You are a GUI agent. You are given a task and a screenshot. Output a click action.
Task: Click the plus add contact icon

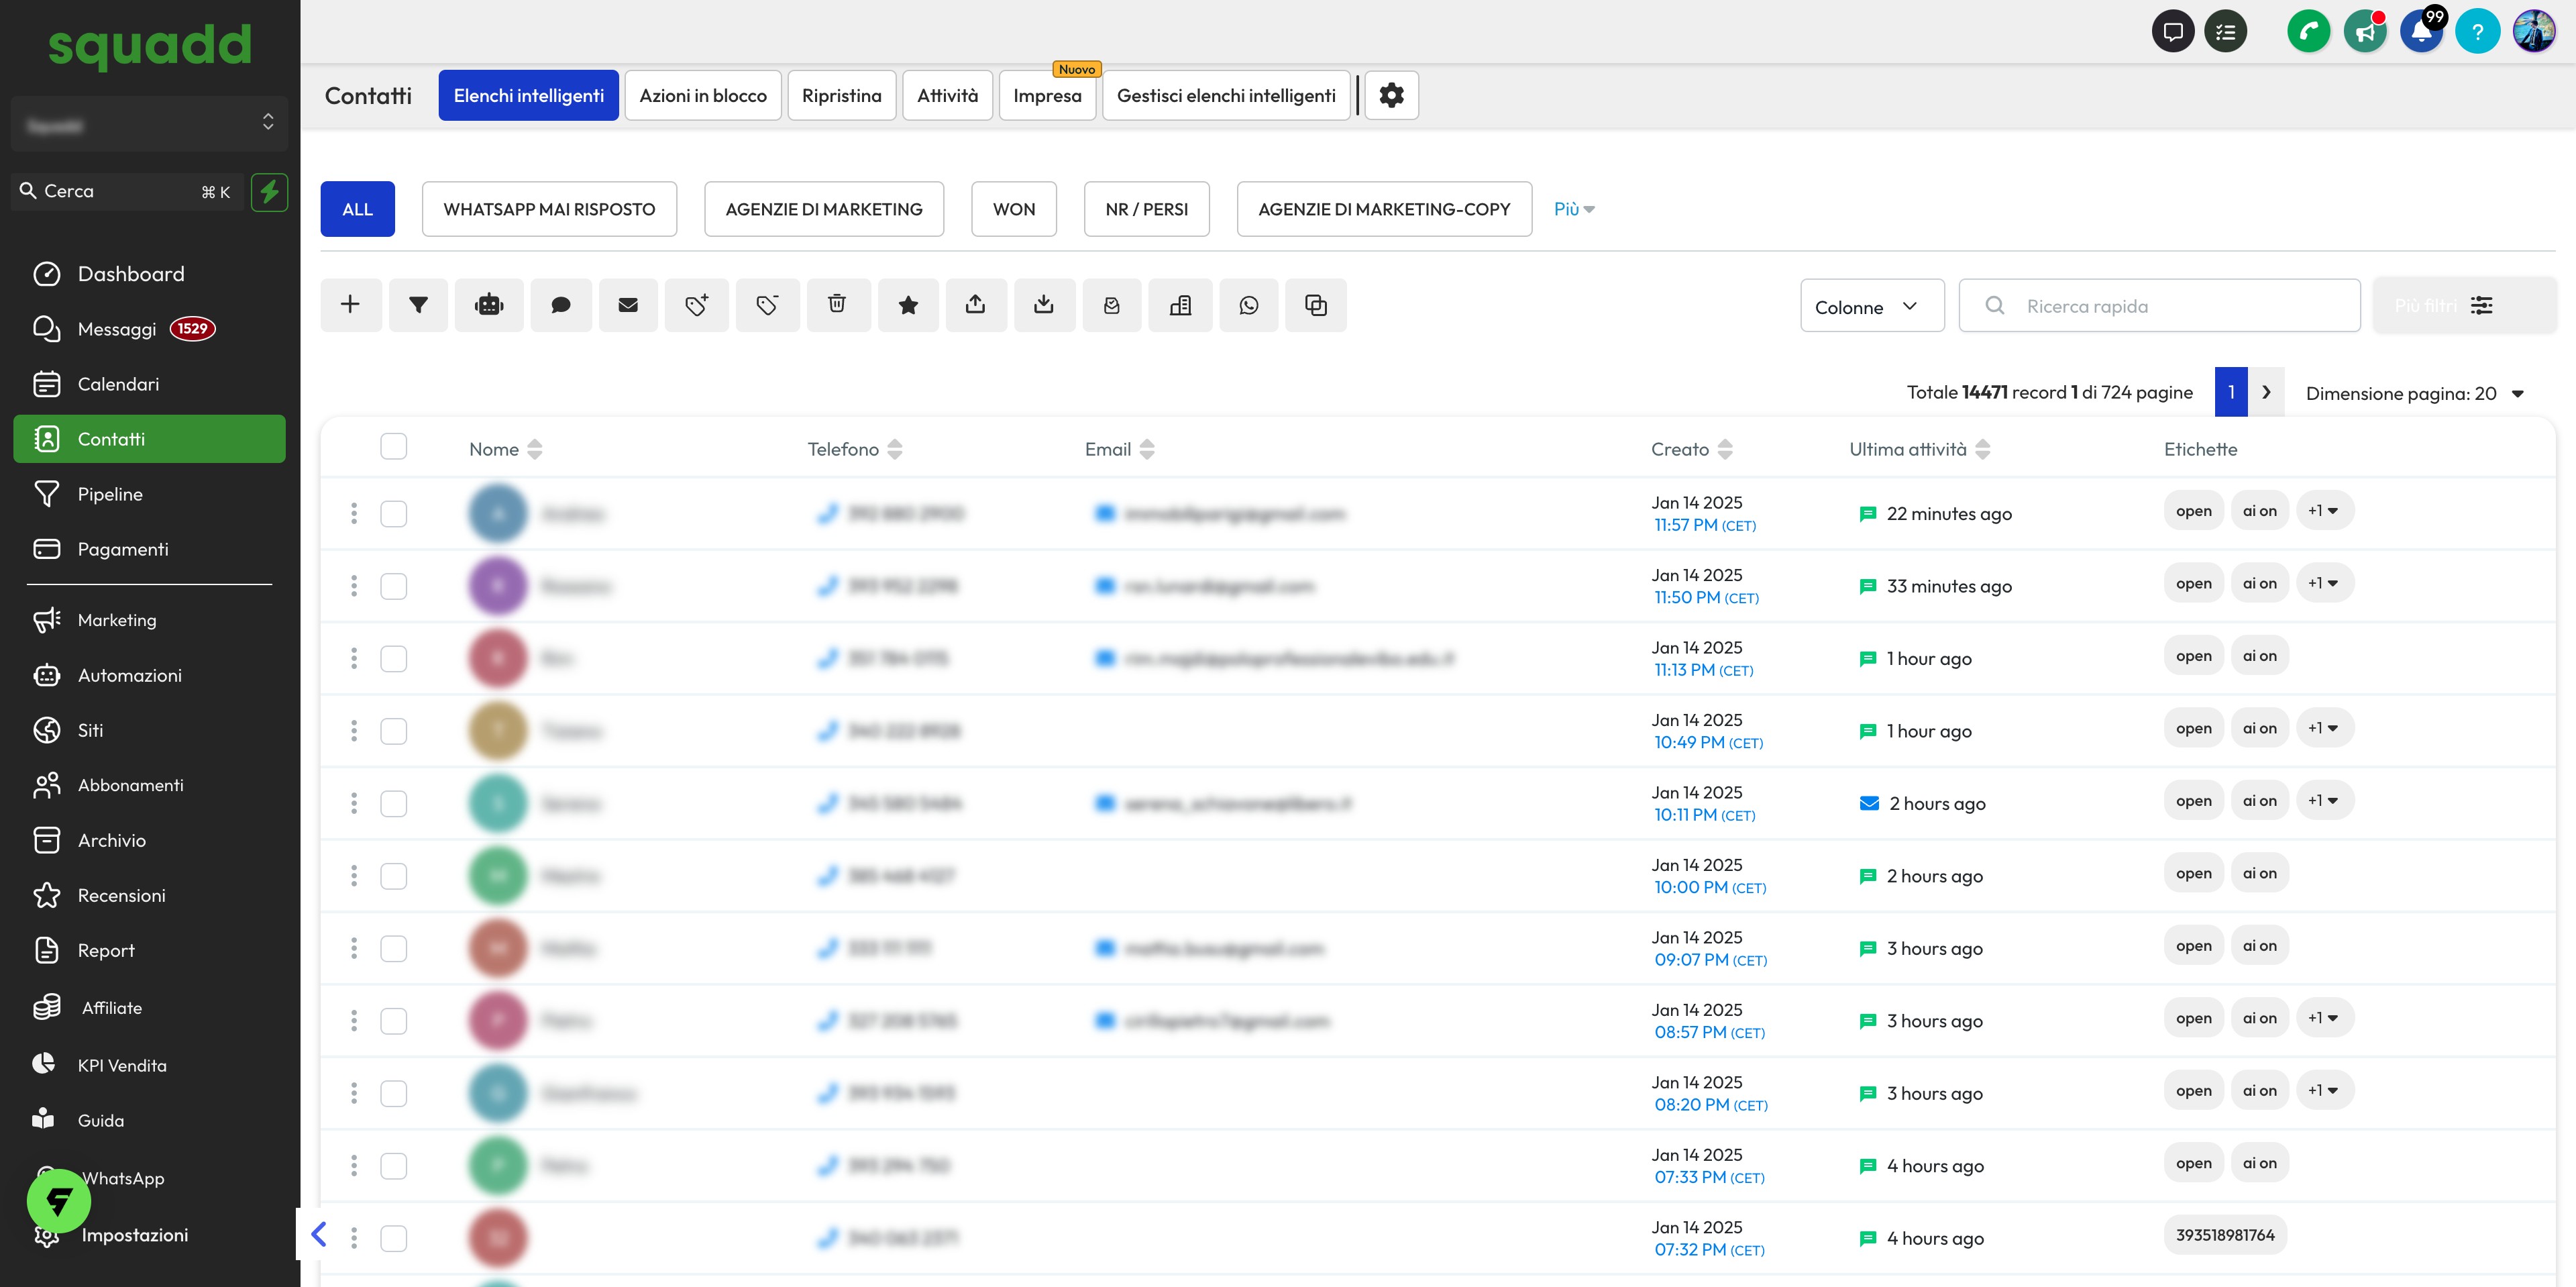click(x=350, y=305)
